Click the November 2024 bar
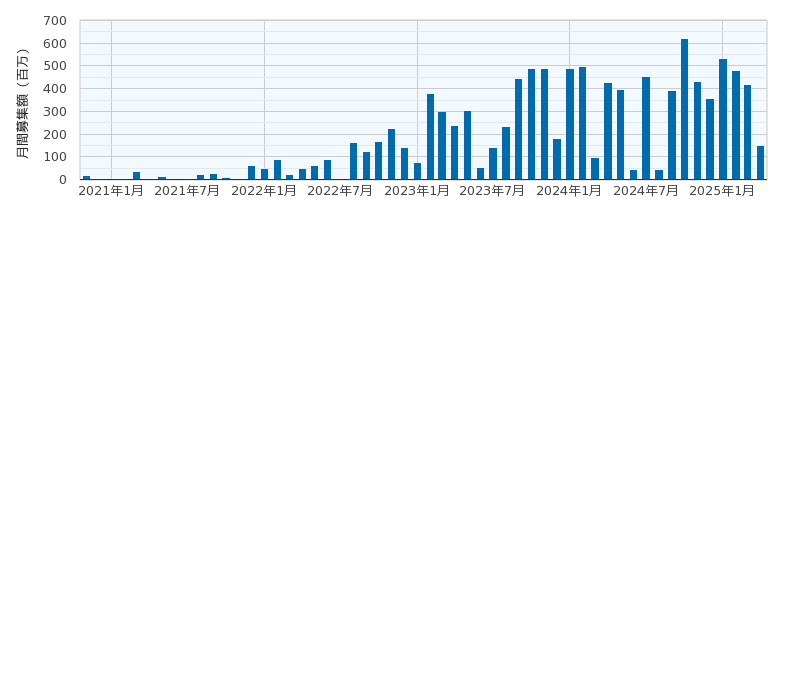 tap(698, 131)
